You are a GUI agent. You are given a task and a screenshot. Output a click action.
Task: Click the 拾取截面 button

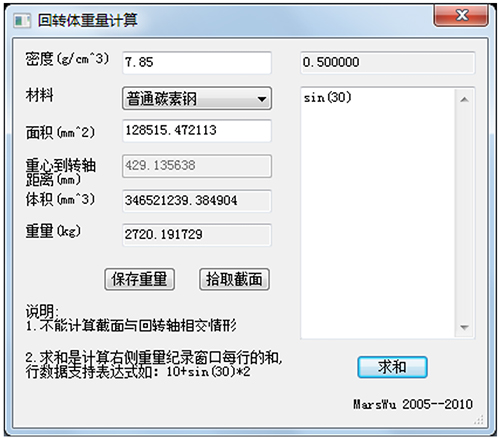(234, 279)
